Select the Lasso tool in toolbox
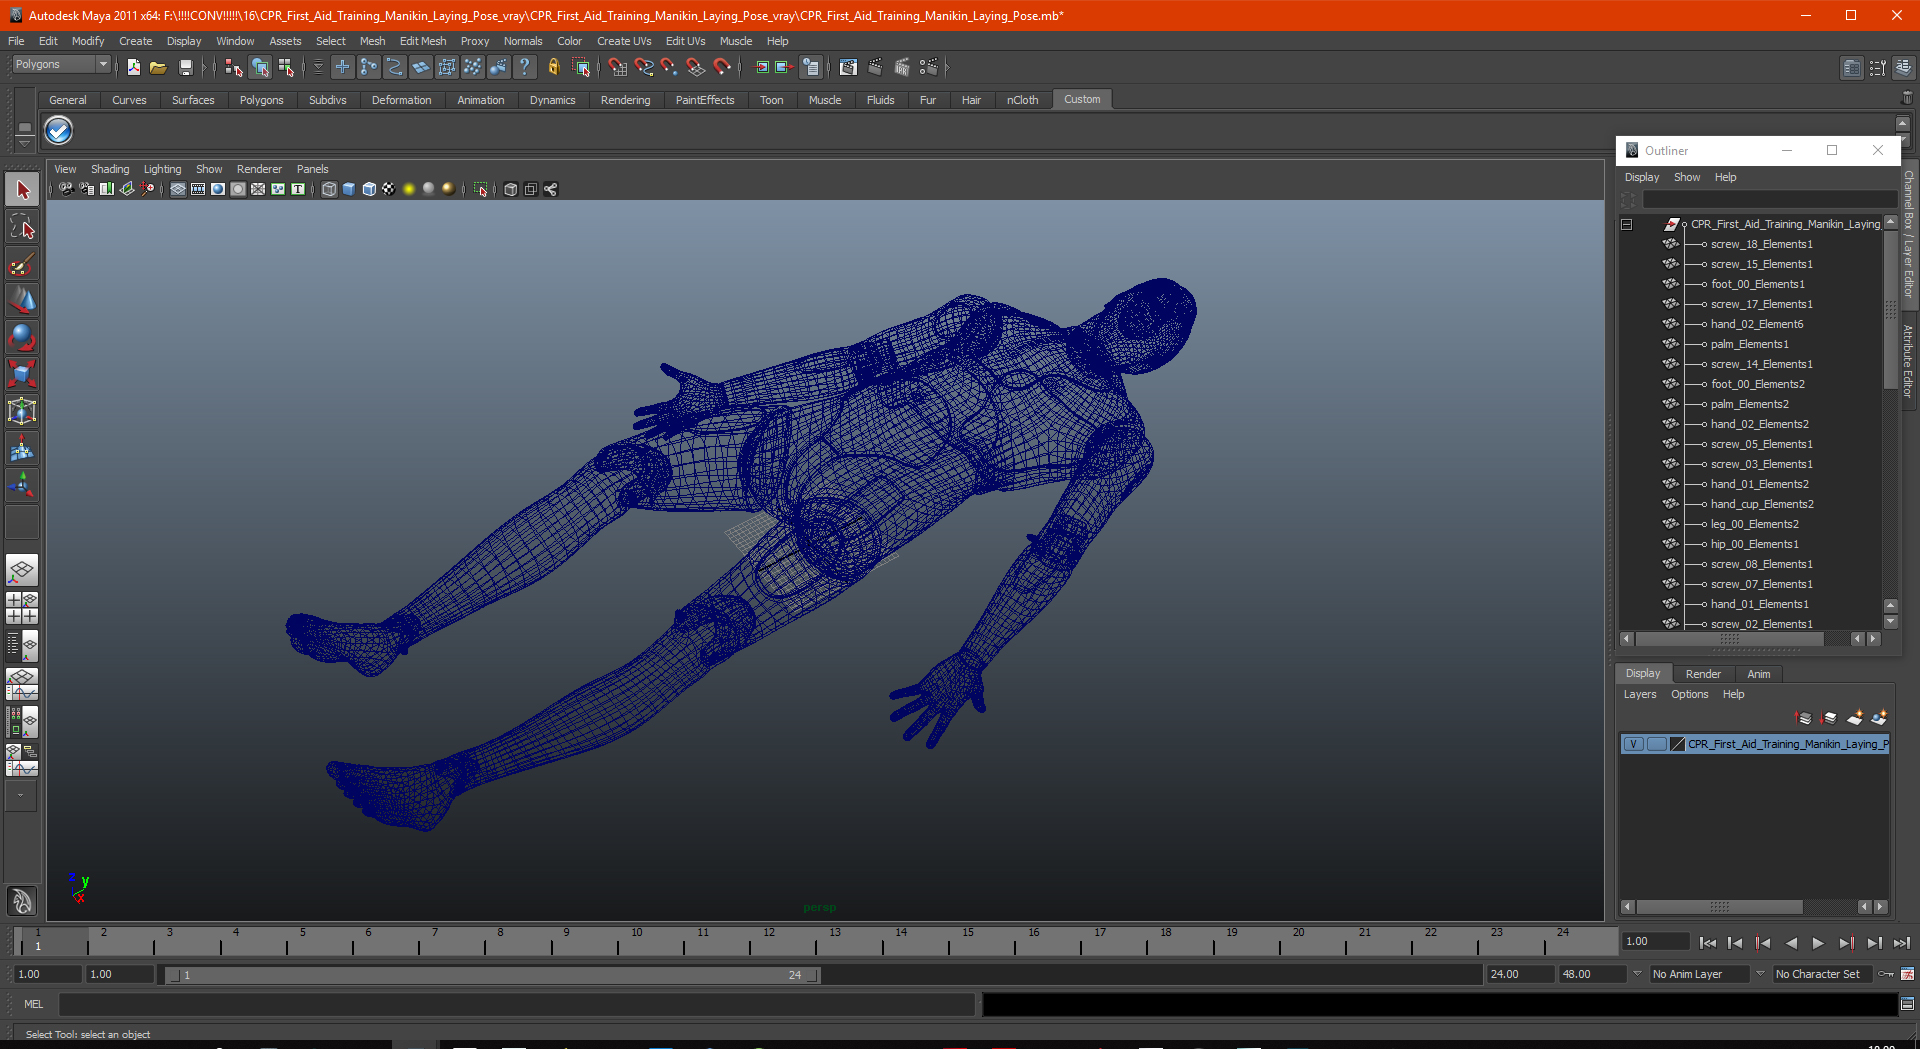This screenshot has width=1920, height=1049. click(x=22, y=227)
